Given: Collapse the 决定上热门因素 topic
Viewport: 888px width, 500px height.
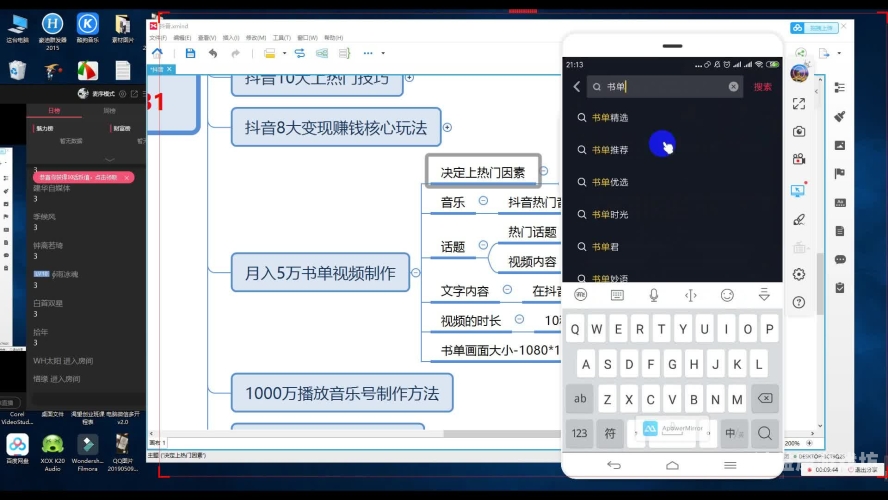Looking at the screenshot, I should [544, 170].
